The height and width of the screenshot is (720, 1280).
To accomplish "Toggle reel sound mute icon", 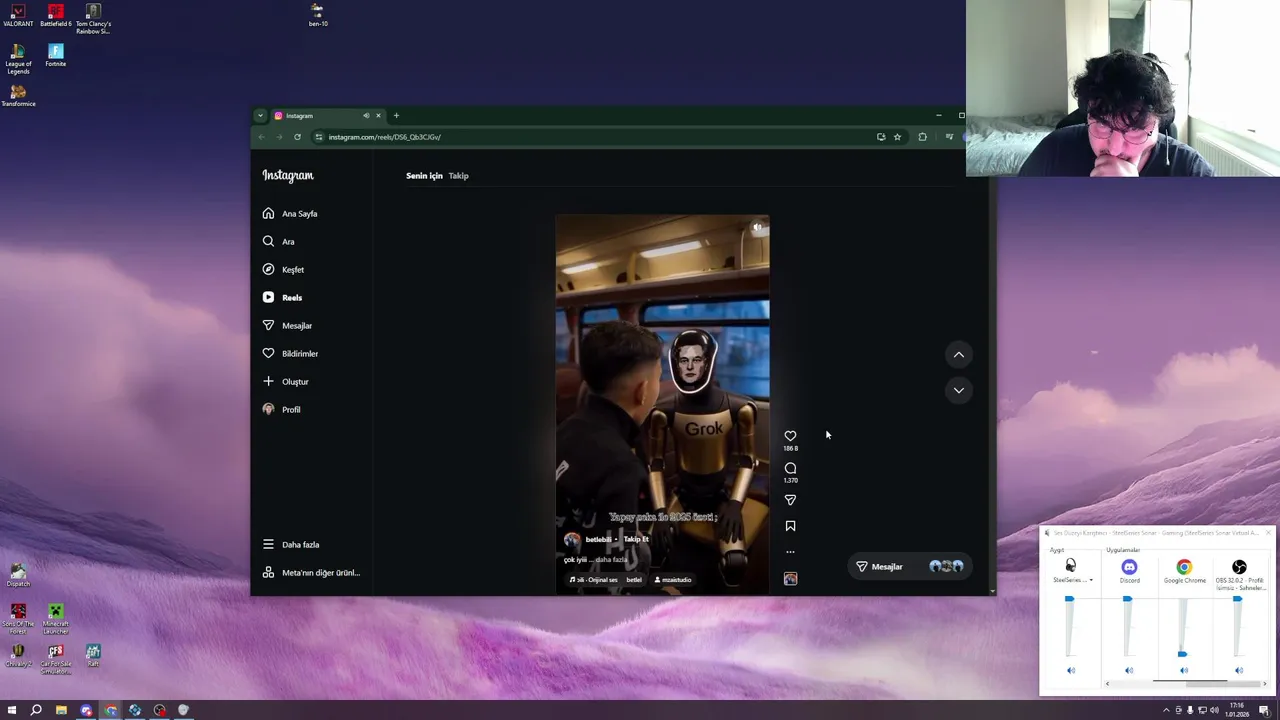I will point(757,228).
